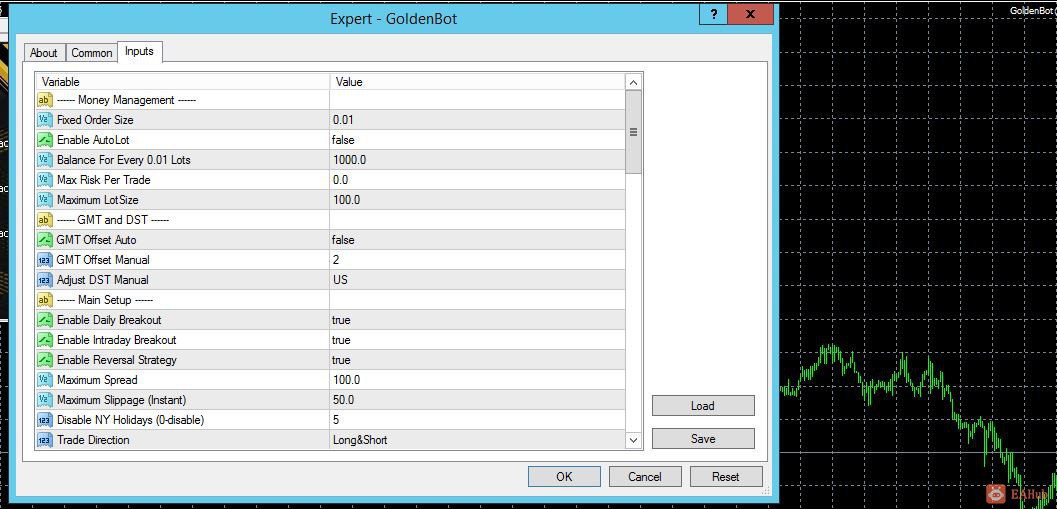Click the icon beside Maximum Slippage (Instant)
The width and height of the screenshot is (1057, 509).
(x=44, y=400)
